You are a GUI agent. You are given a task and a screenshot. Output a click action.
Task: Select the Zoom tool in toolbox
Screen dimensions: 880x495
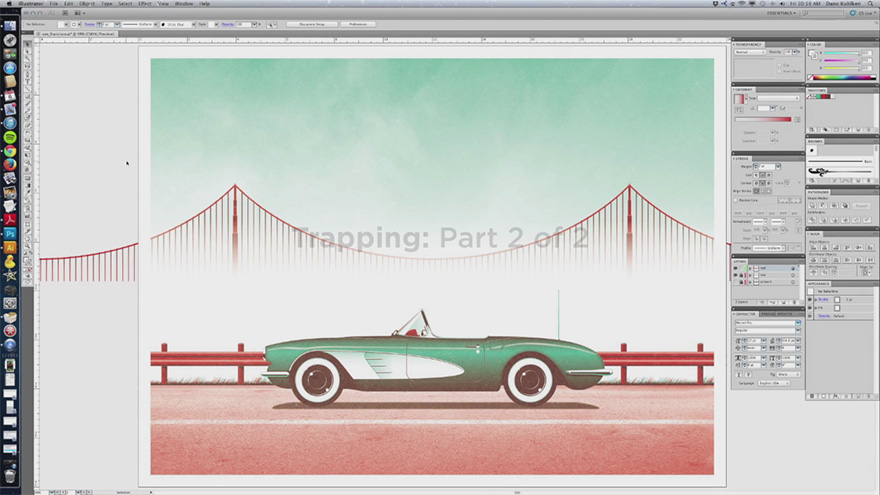coord(28,246)
